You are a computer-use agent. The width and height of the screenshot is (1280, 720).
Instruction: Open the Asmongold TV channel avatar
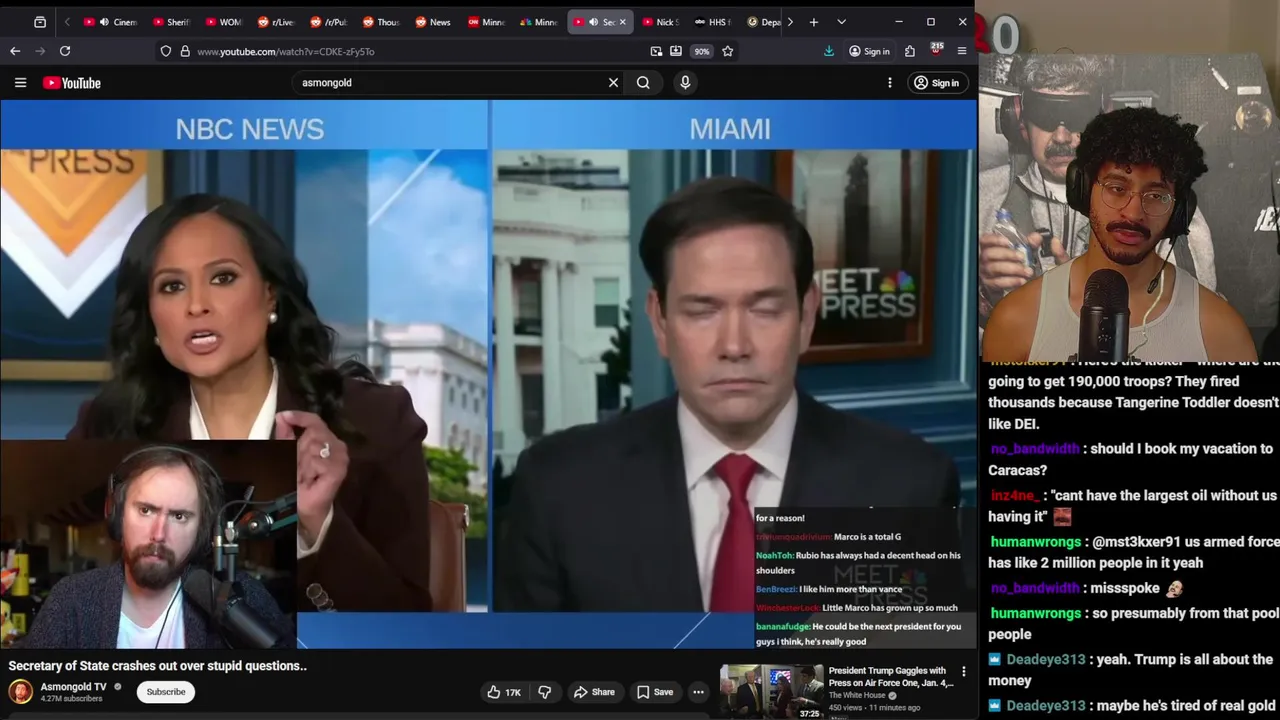(20, 691)
